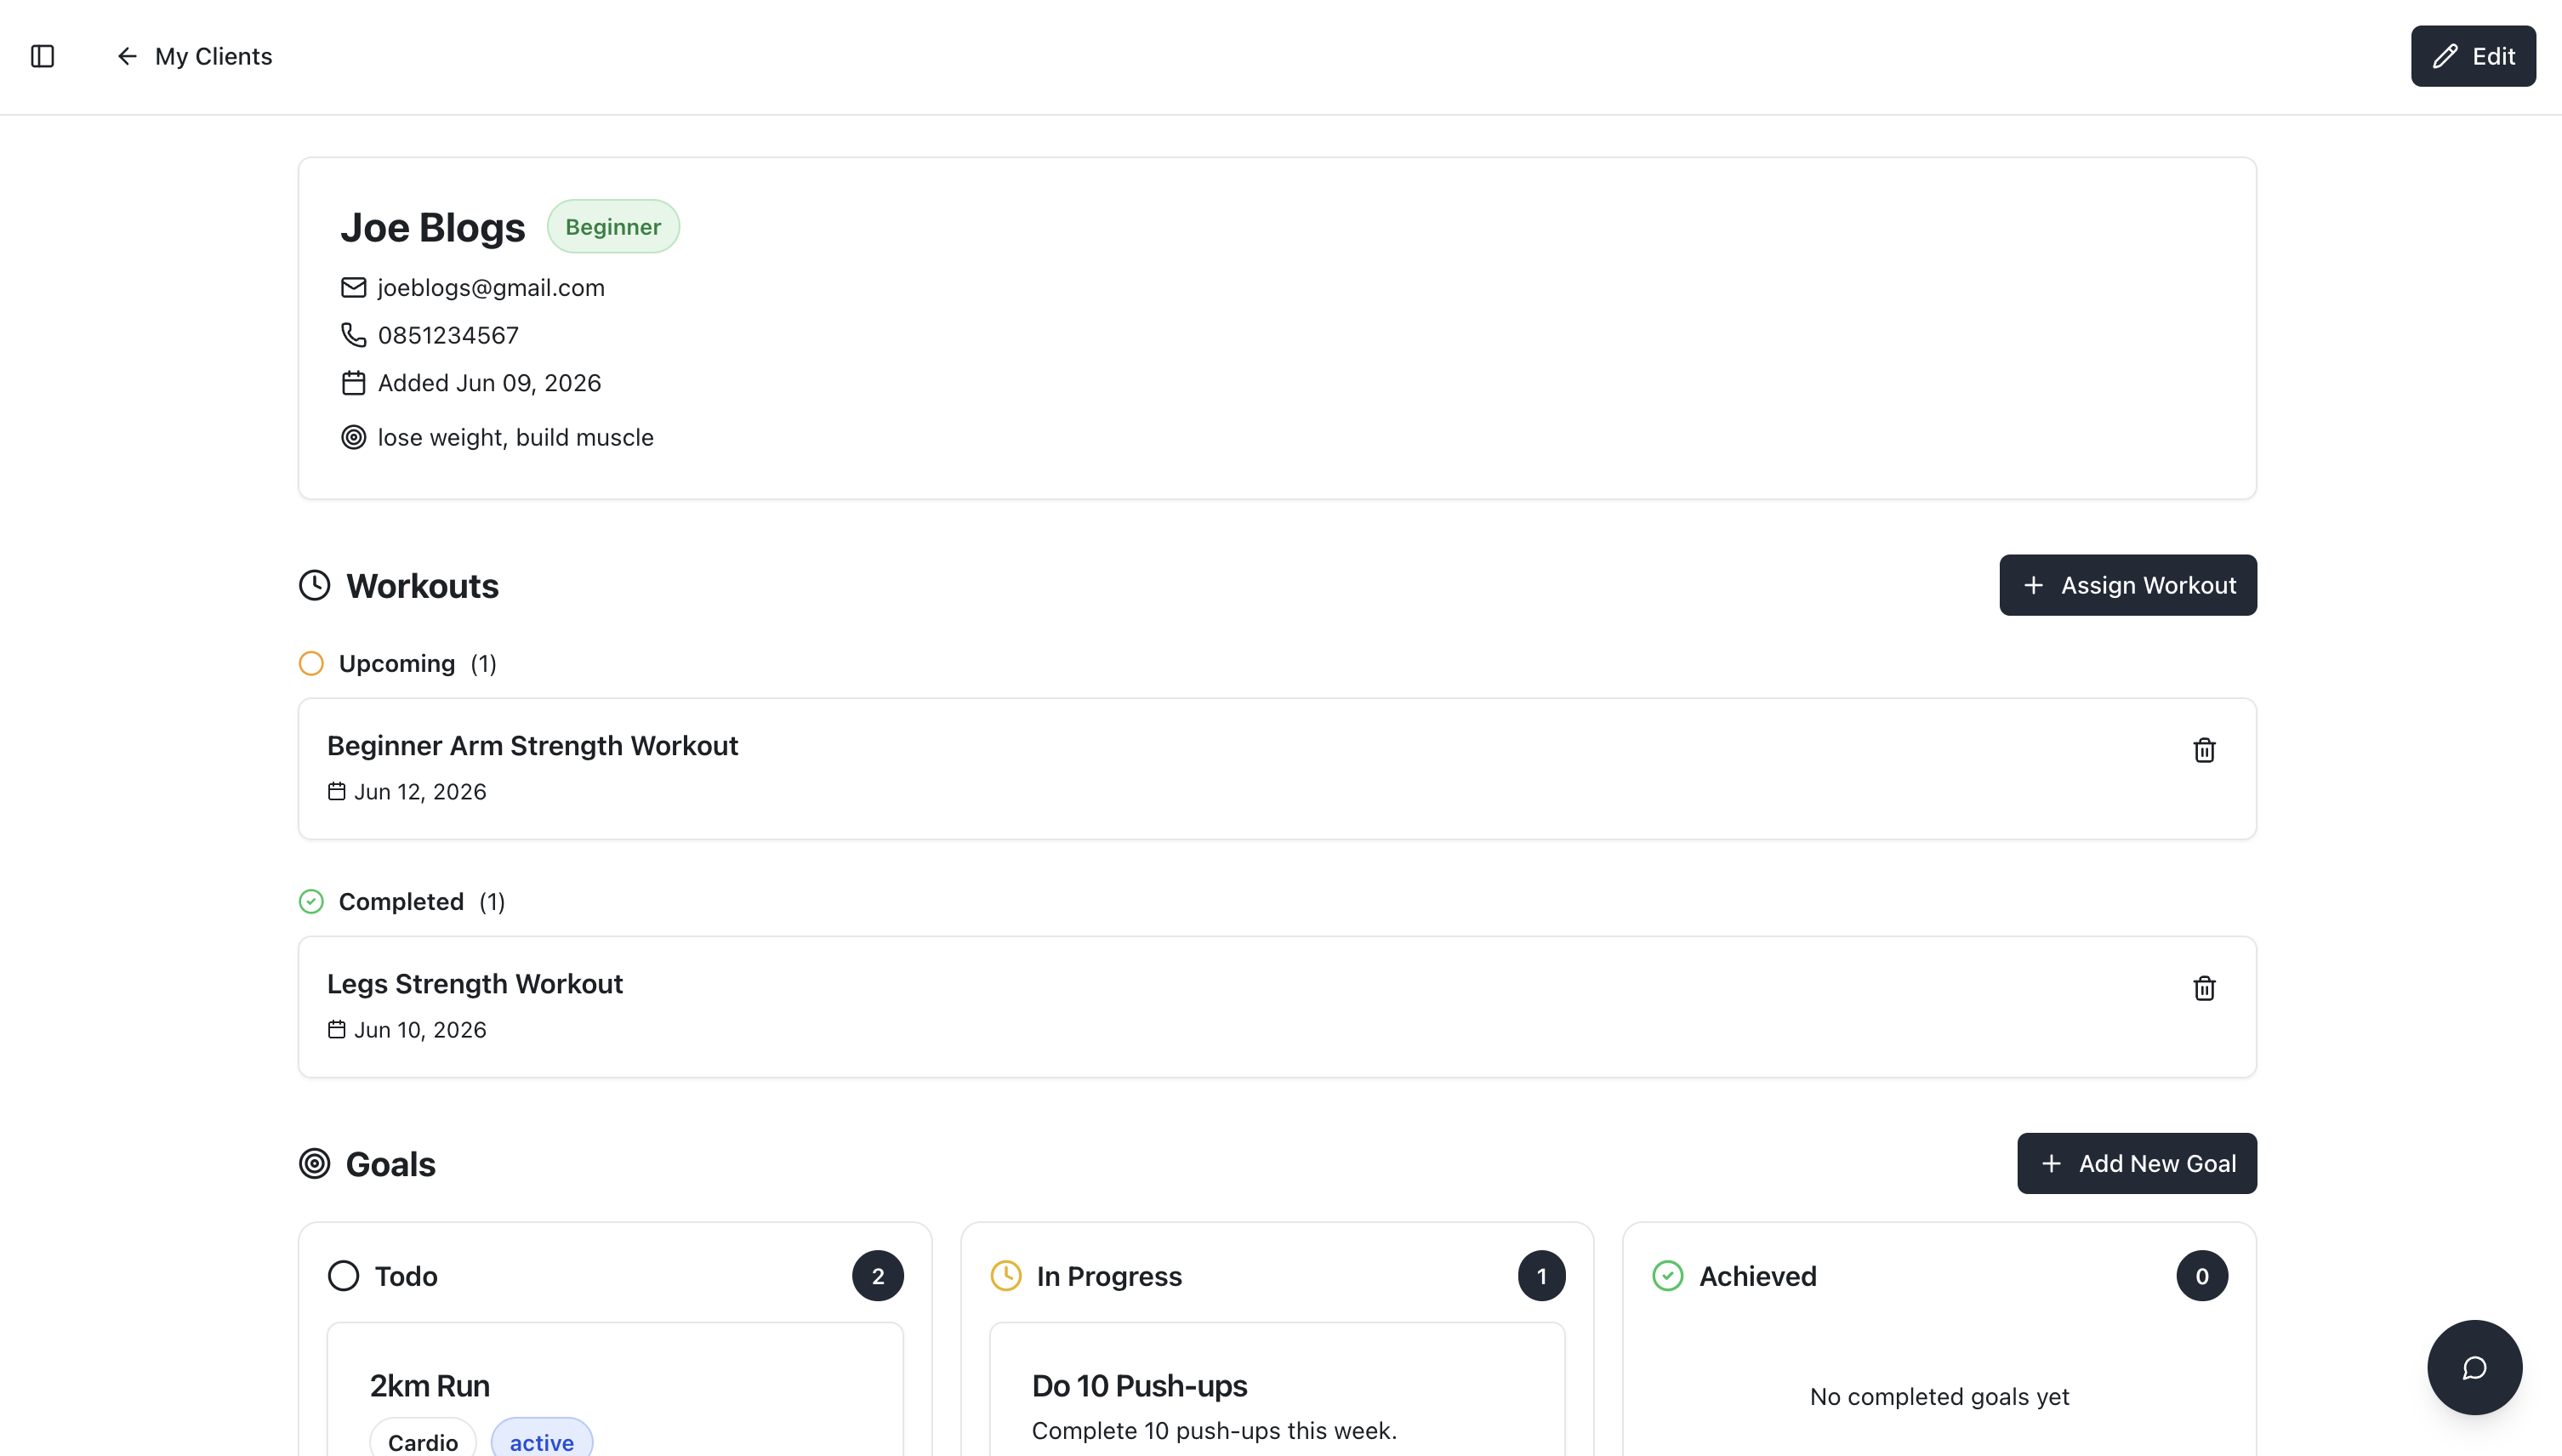Screen dimensions: 2562x1456
Task: Delete Legs Strength Workout via trash
Action: point(2203,988)
